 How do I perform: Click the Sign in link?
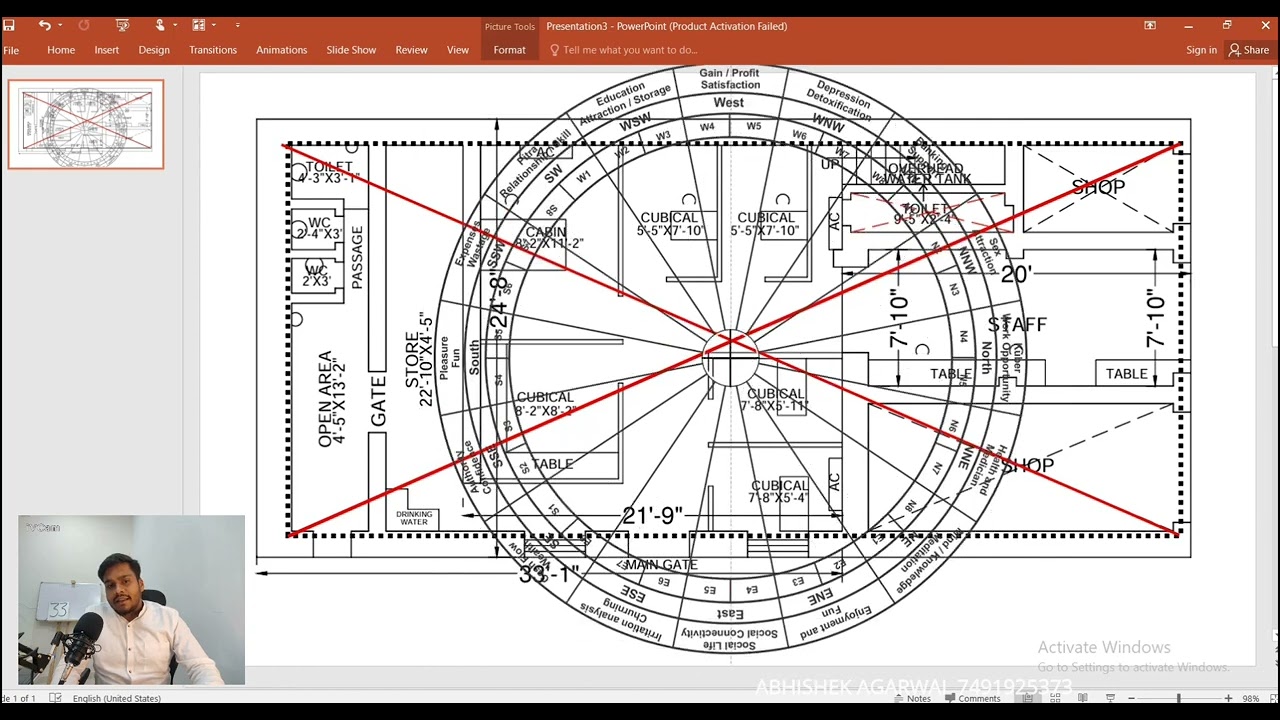[1201, 50]
